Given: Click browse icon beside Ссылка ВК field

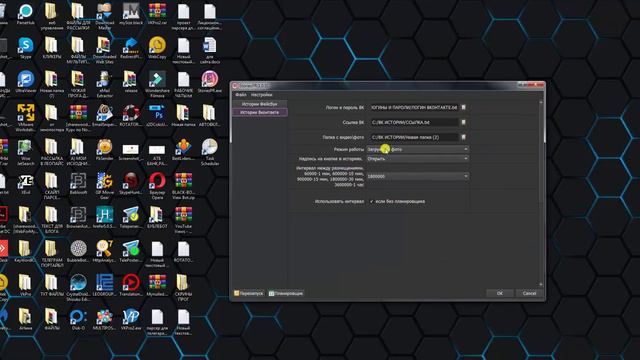Looking at the screenshot, I should [x=463, y=122].
